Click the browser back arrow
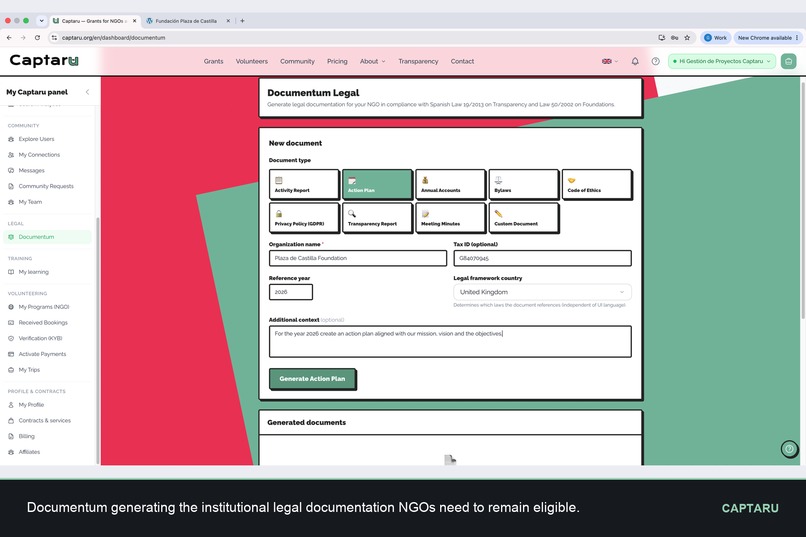 click(9, 38)
